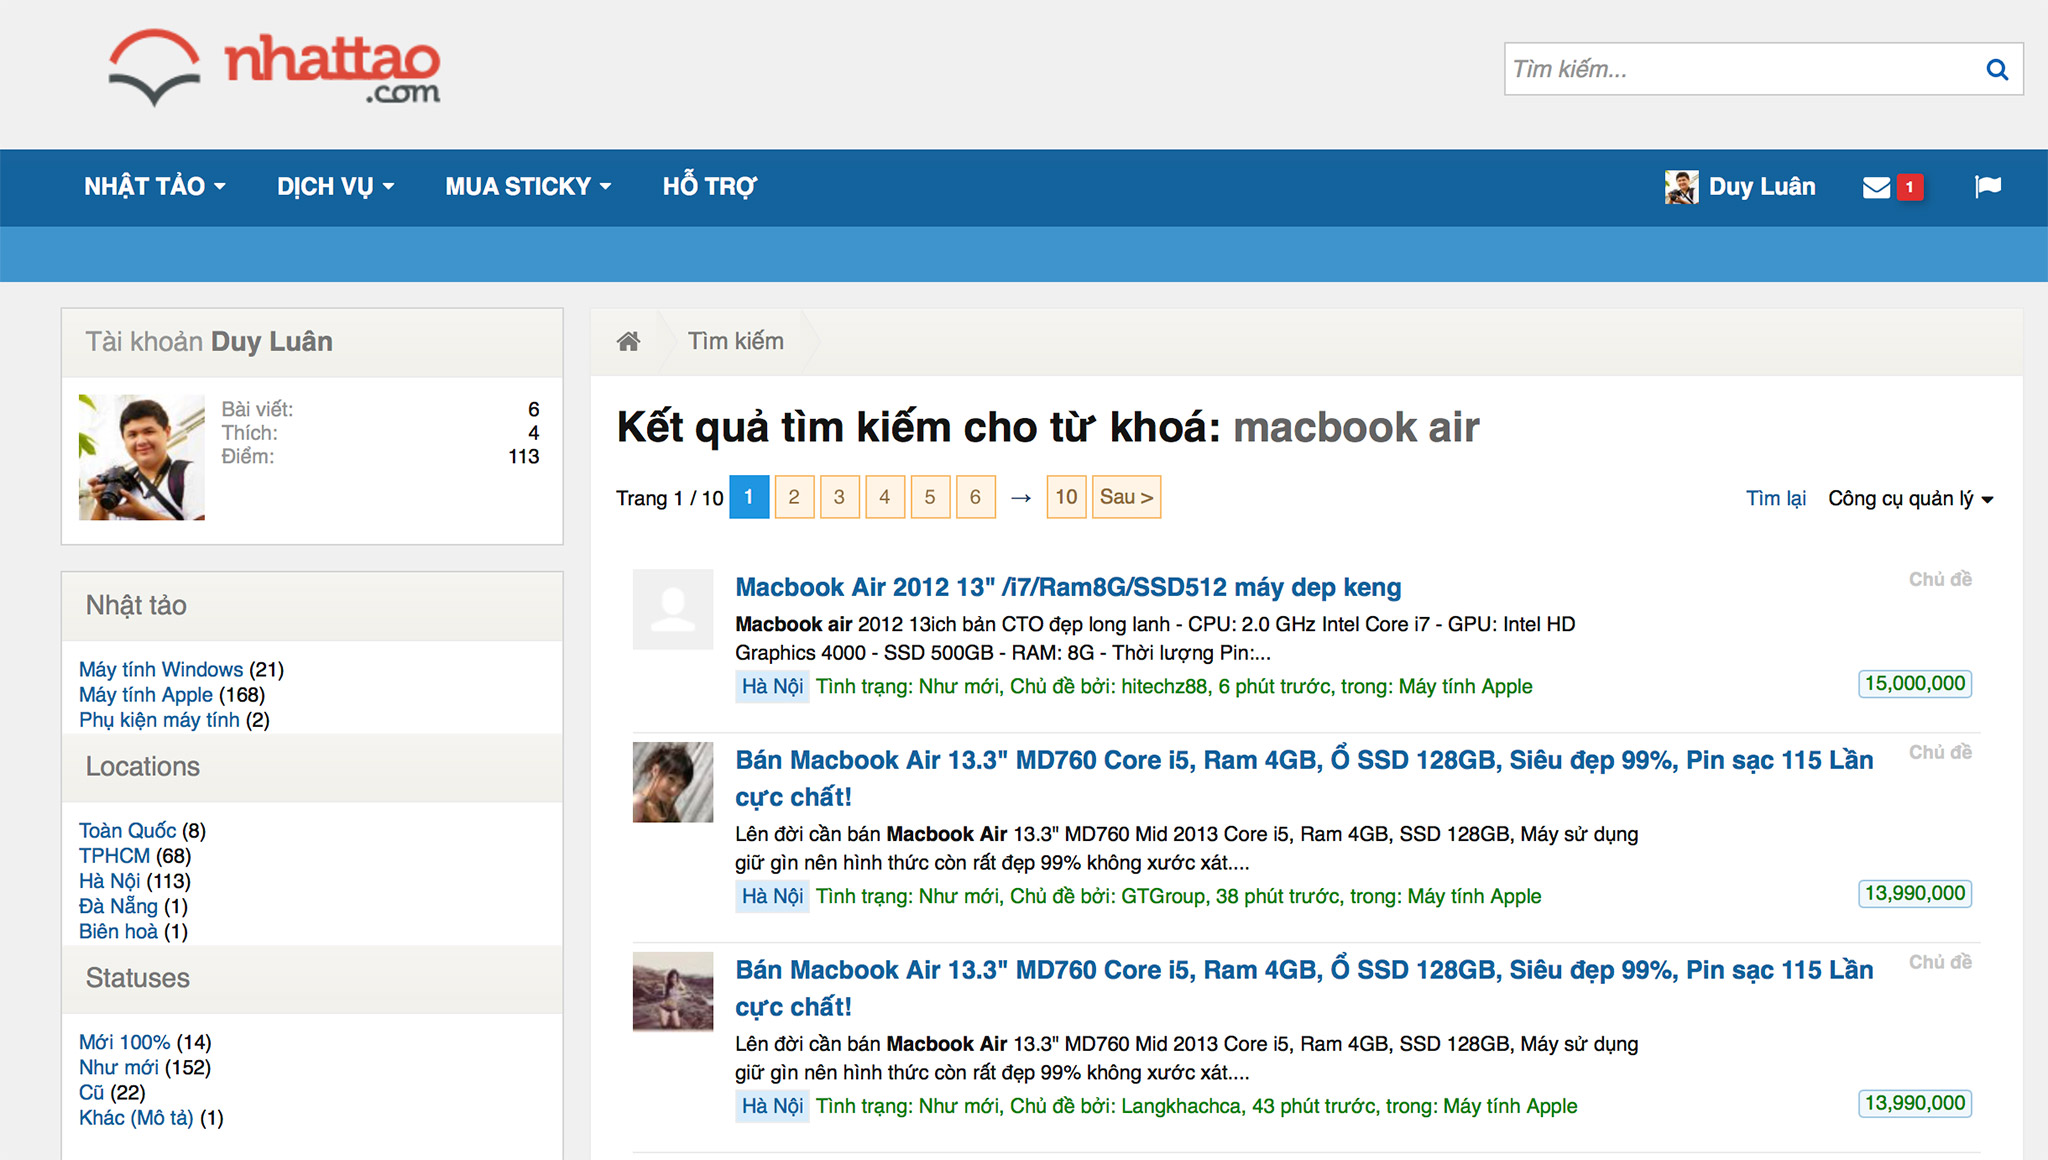
Task: Click the Chủ đề label on Langkhachca listing
Action: (x=1940, y=962)
